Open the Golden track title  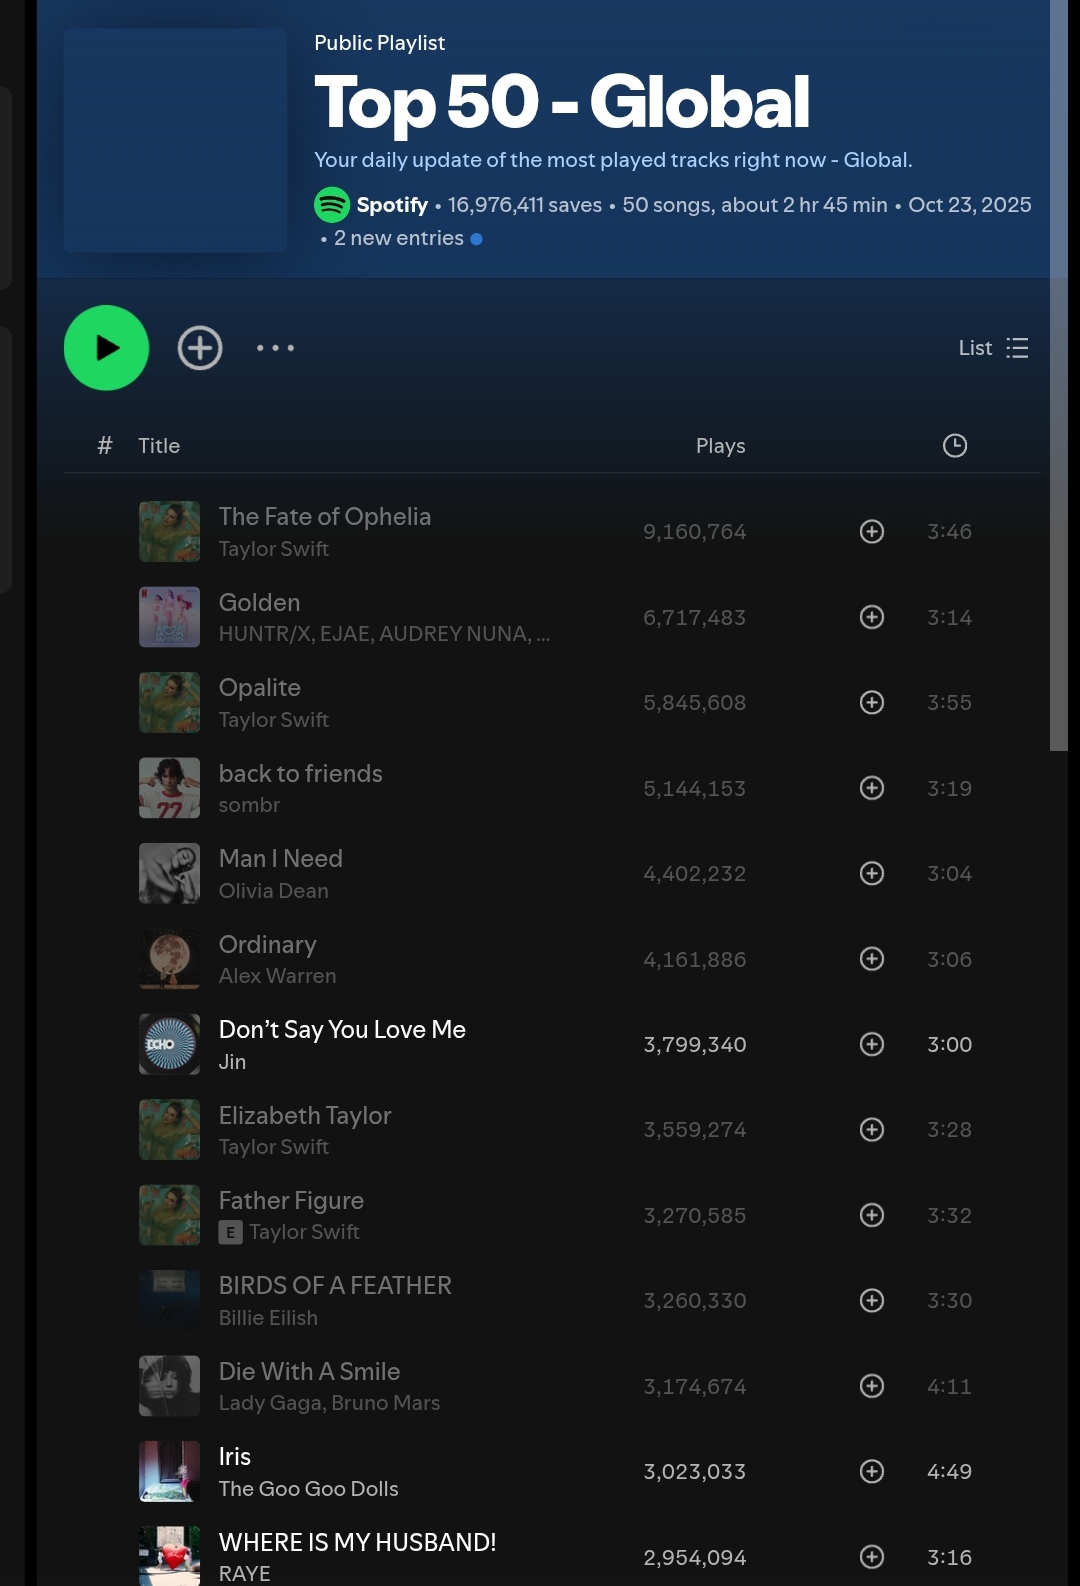click(260, 603)
